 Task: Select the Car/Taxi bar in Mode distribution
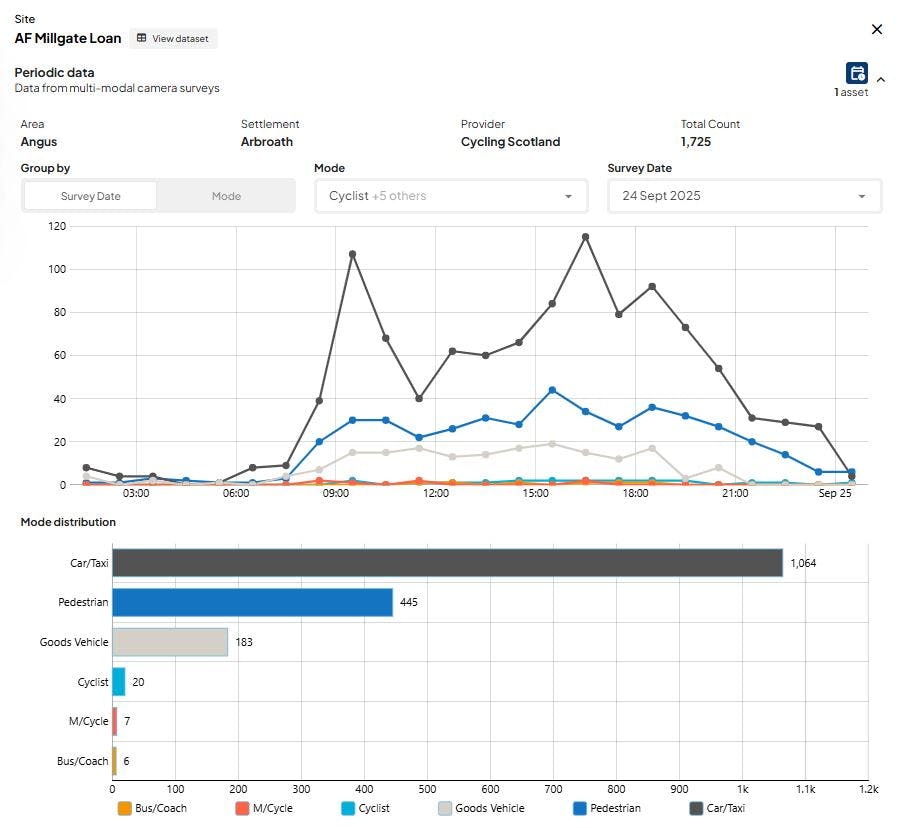[447, 563]
